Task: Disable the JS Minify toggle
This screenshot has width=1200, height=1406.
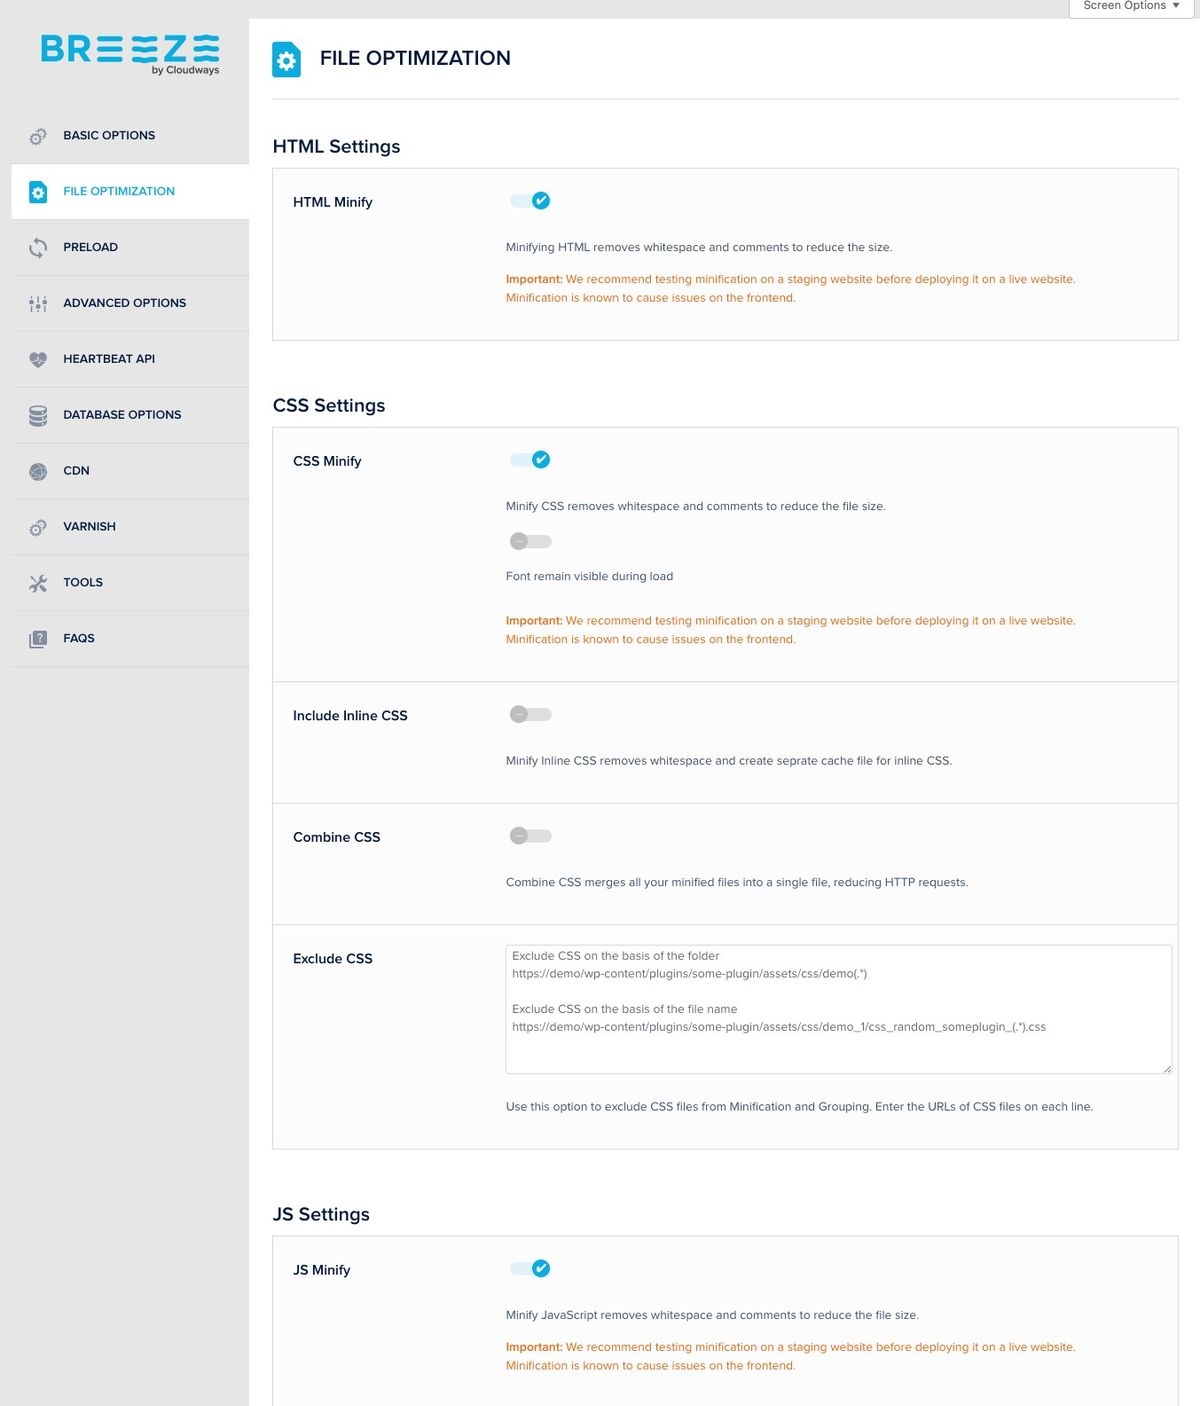Action: click(530, 1269)
